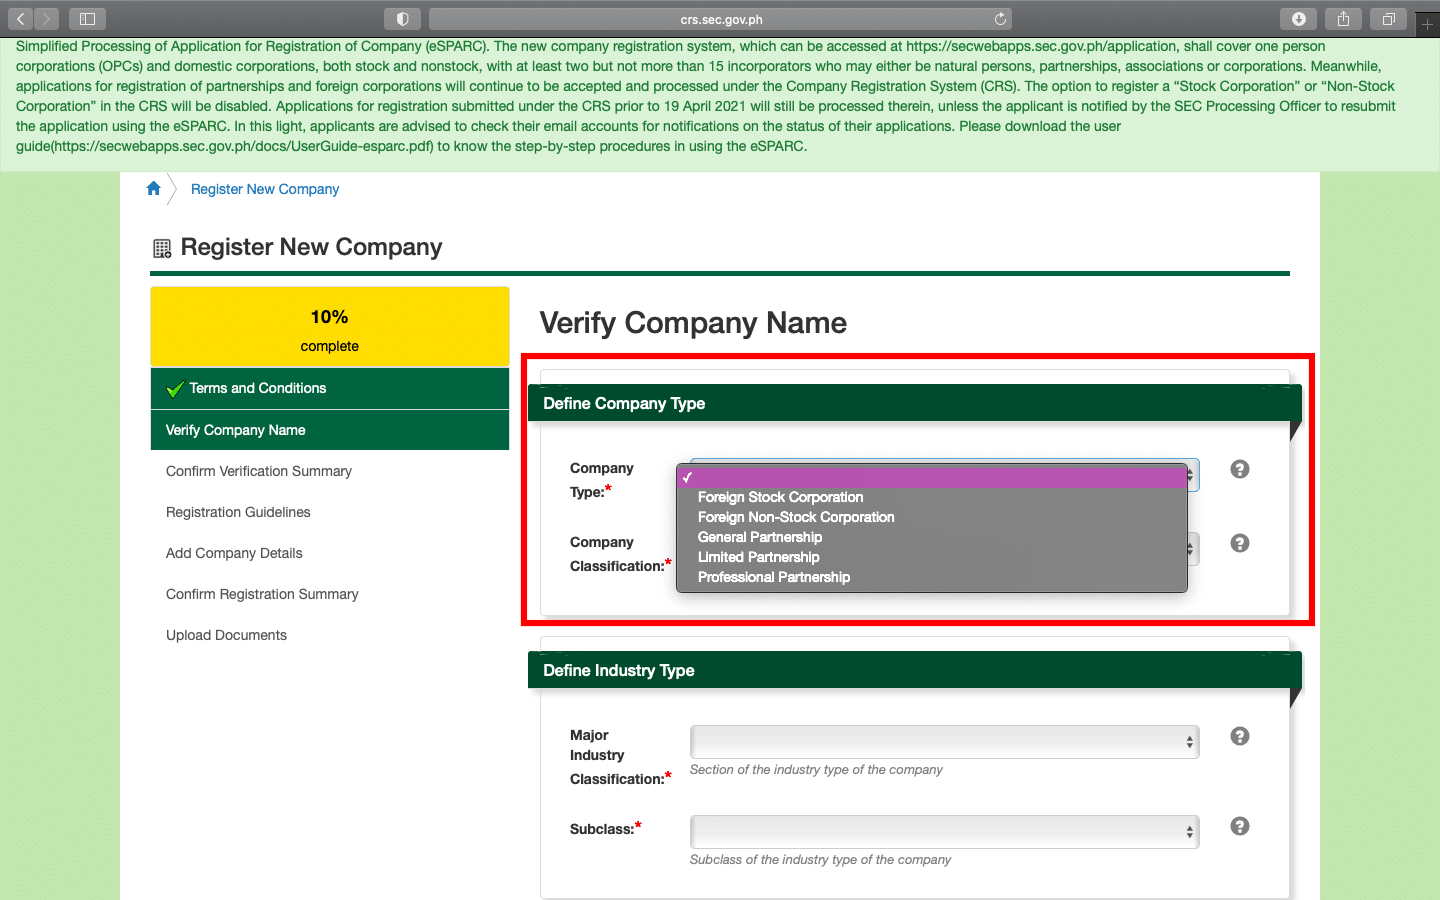Choose Foreign Non-Stock Corporation from the list
This screenshot has width=1440, height=900.
pyautogui.click(x=796, y=517)
